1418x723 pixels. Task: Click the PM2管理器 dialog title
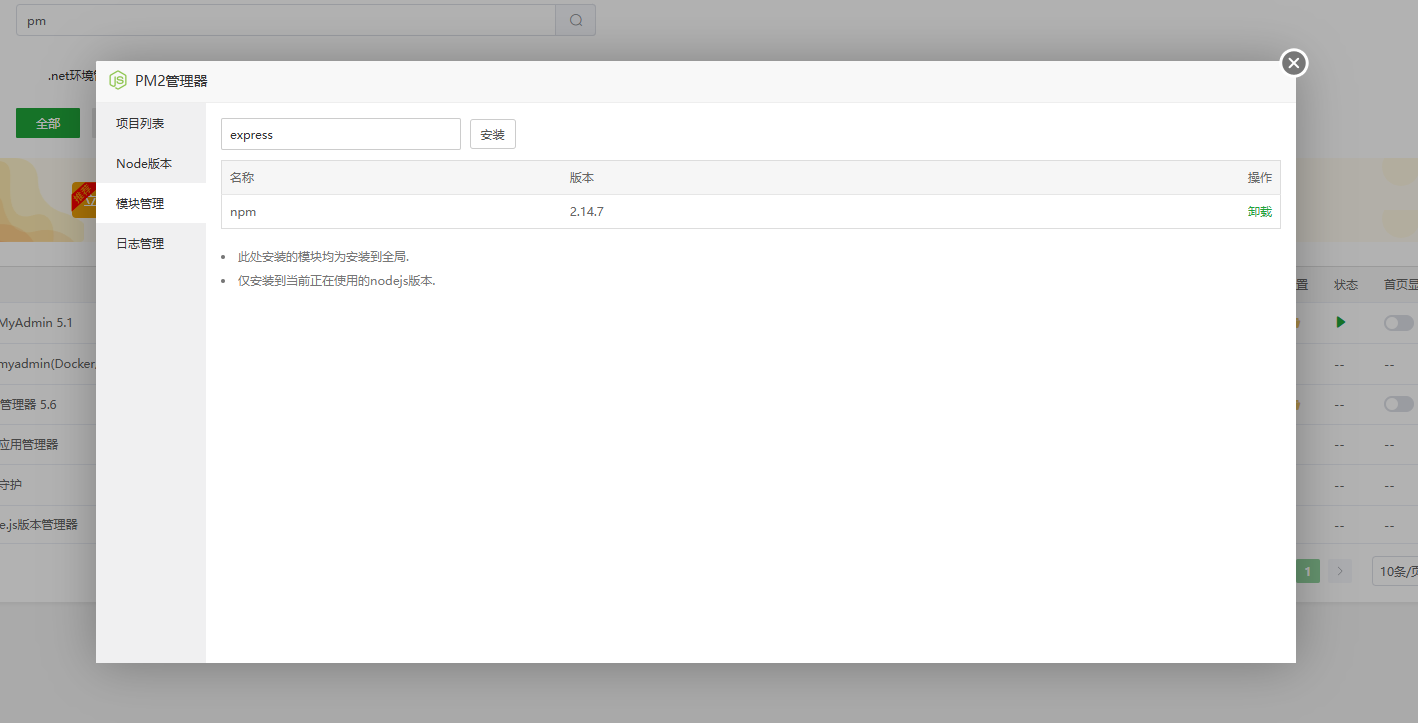tap(171, 81)
